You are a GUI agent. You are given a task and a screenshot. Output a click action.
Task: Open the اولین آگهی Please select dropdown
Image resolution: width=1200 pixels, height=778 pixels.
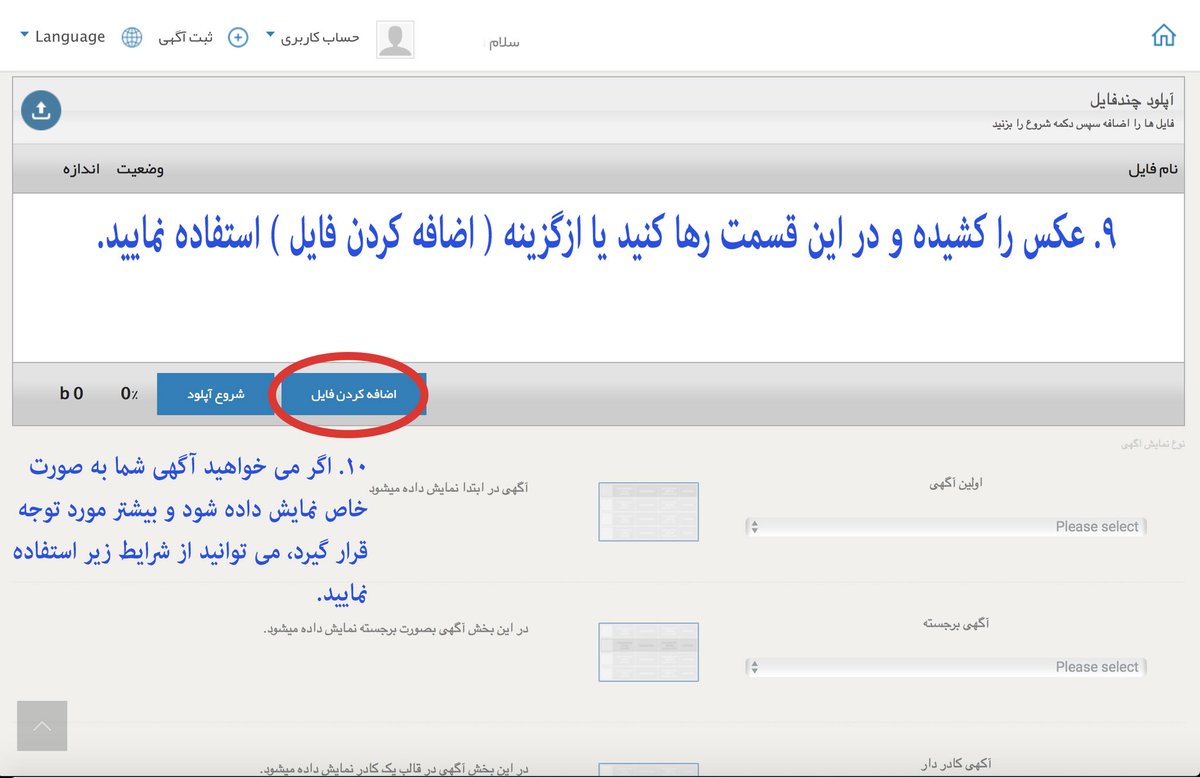946,527
